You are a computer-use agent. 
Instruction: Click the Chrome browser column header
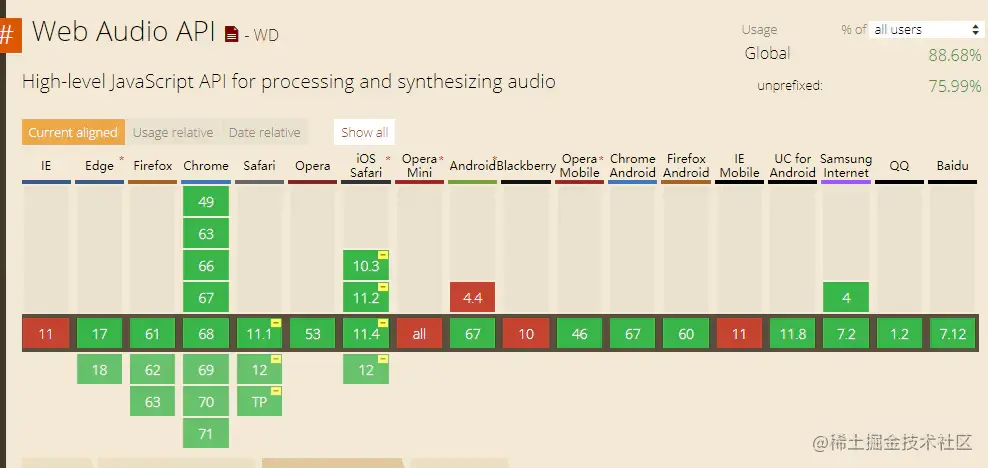(206, 166)
